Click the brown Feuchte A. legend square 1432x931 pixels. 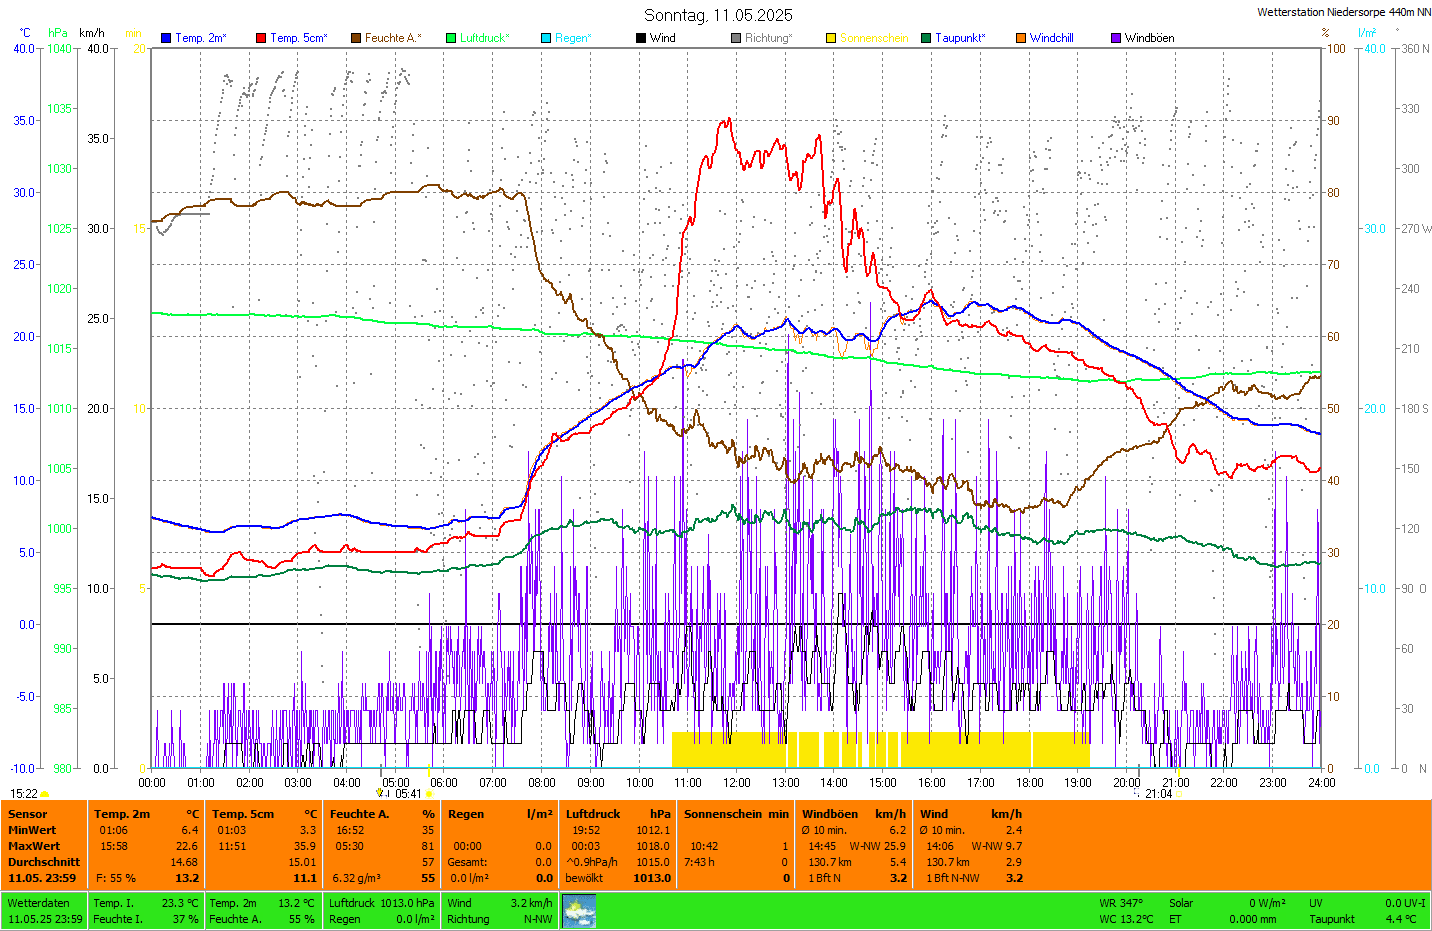(x=356, y=38)
